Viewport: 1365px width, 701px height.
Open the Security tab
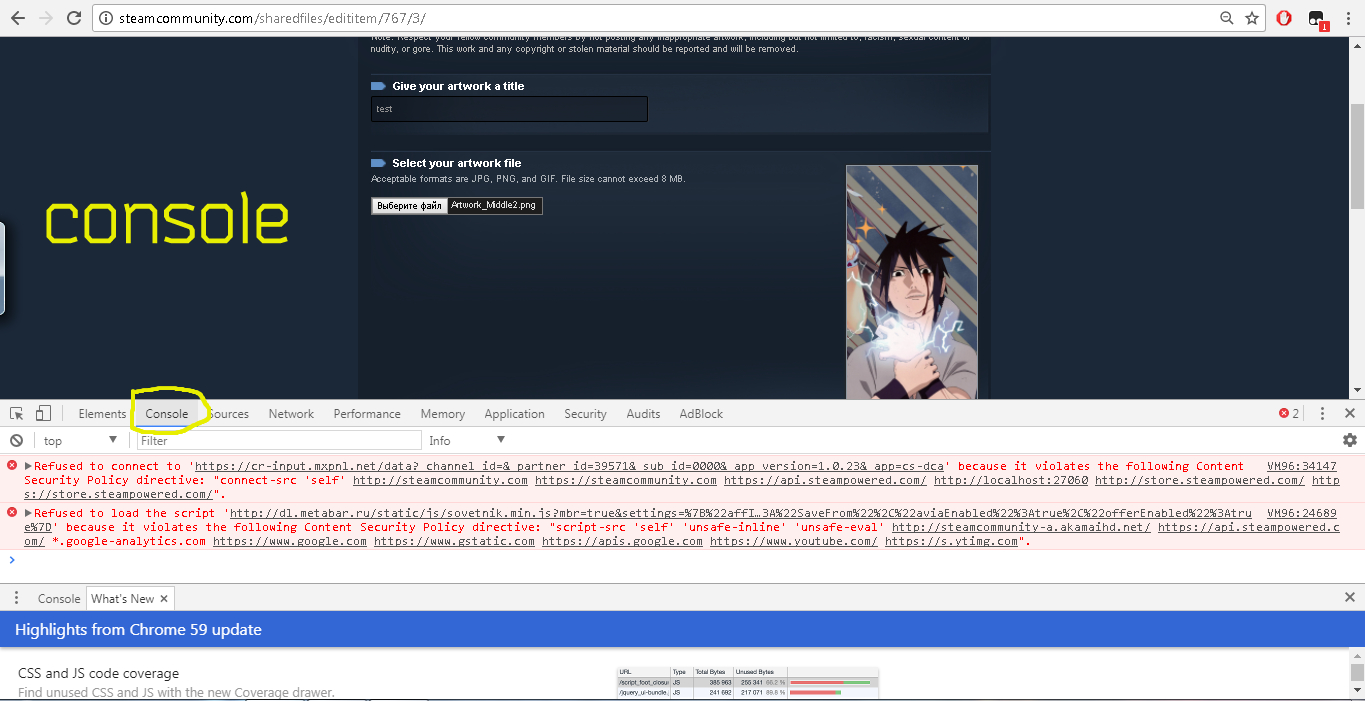tap(585, 414)
